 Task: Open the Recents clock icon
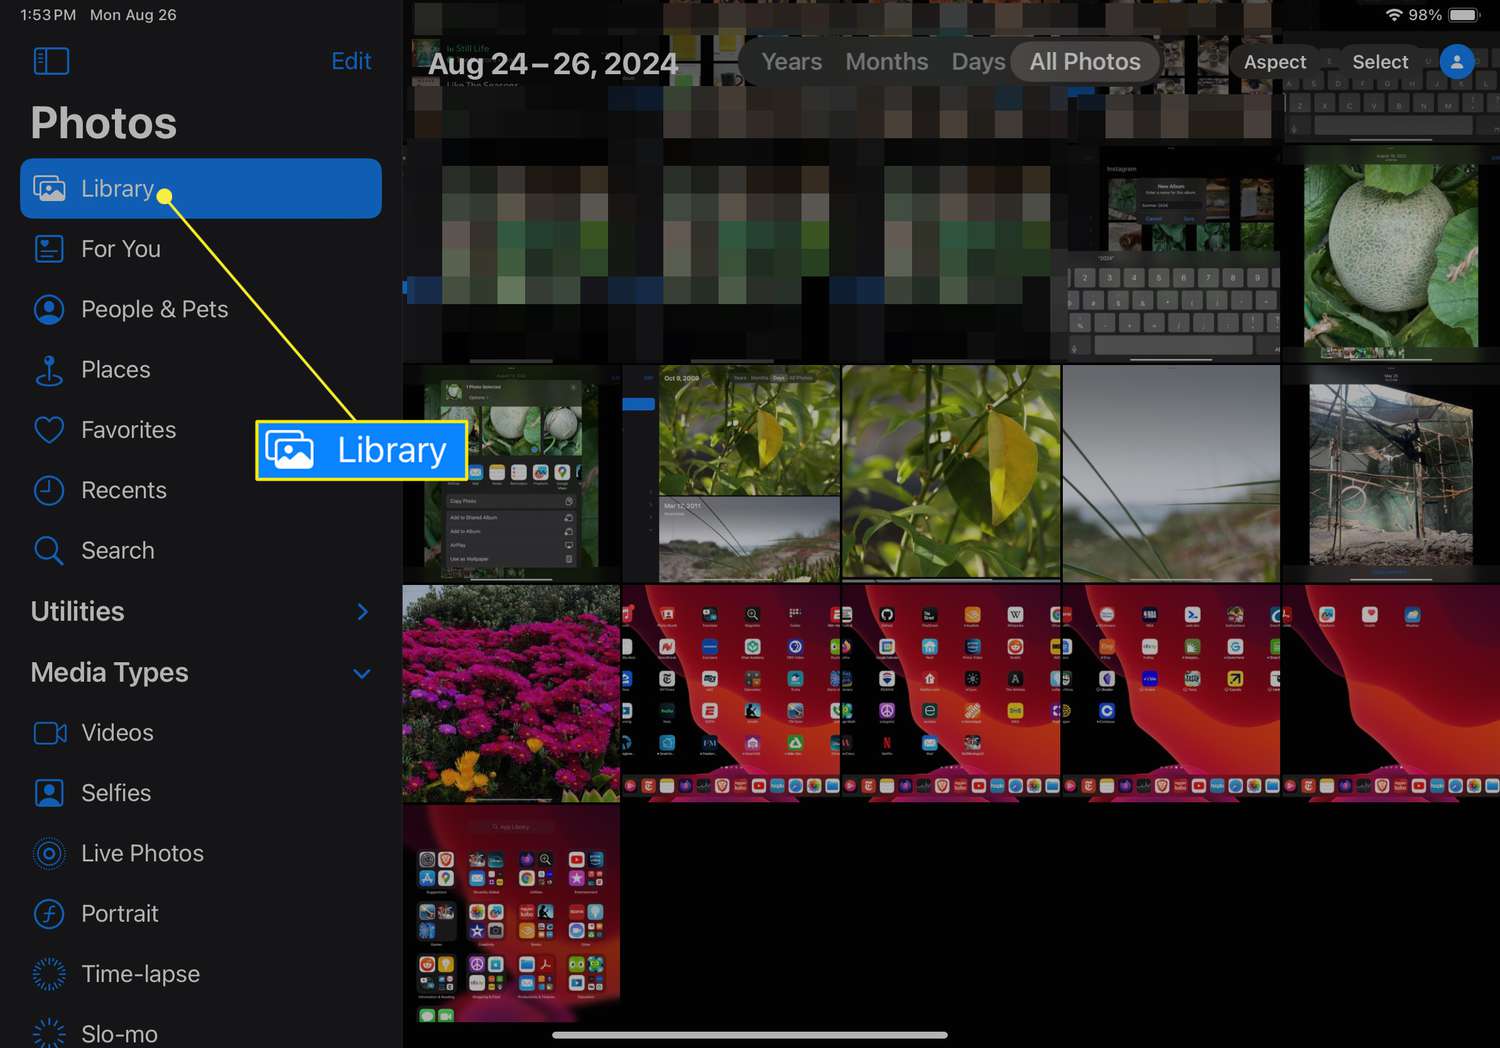click(x=49, y=490)
